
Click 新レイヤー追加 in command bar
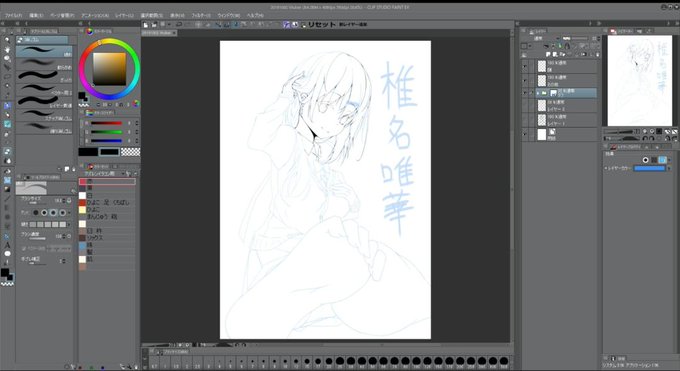pos(353,25)
